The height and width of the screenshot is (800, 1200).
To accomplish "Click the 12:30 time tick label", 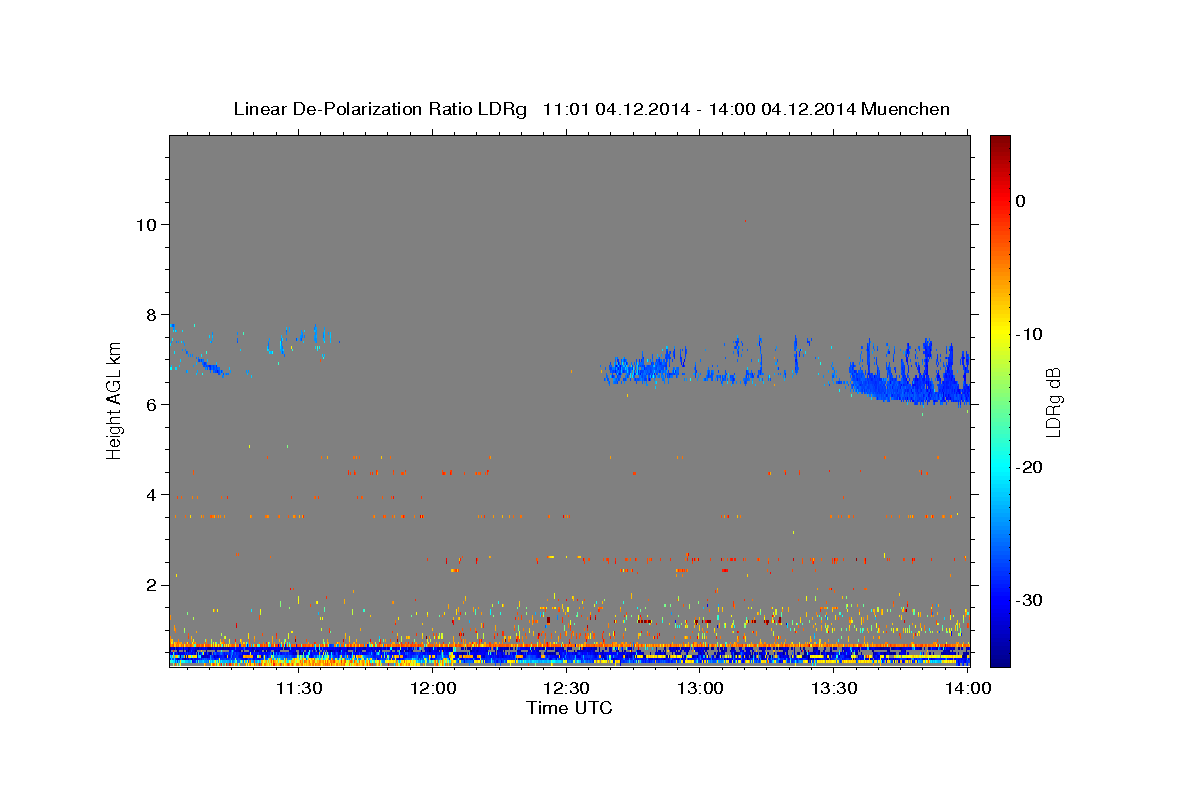I will click(x=567, y=688).
